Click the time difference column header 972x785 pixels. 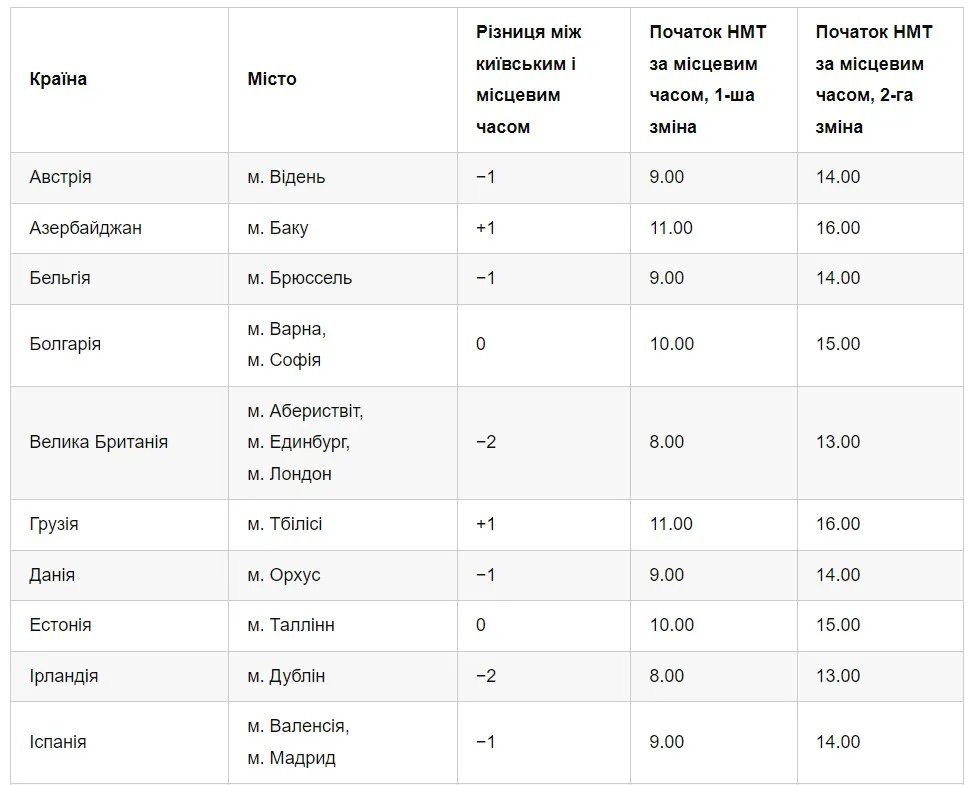(x=529, y=80)
